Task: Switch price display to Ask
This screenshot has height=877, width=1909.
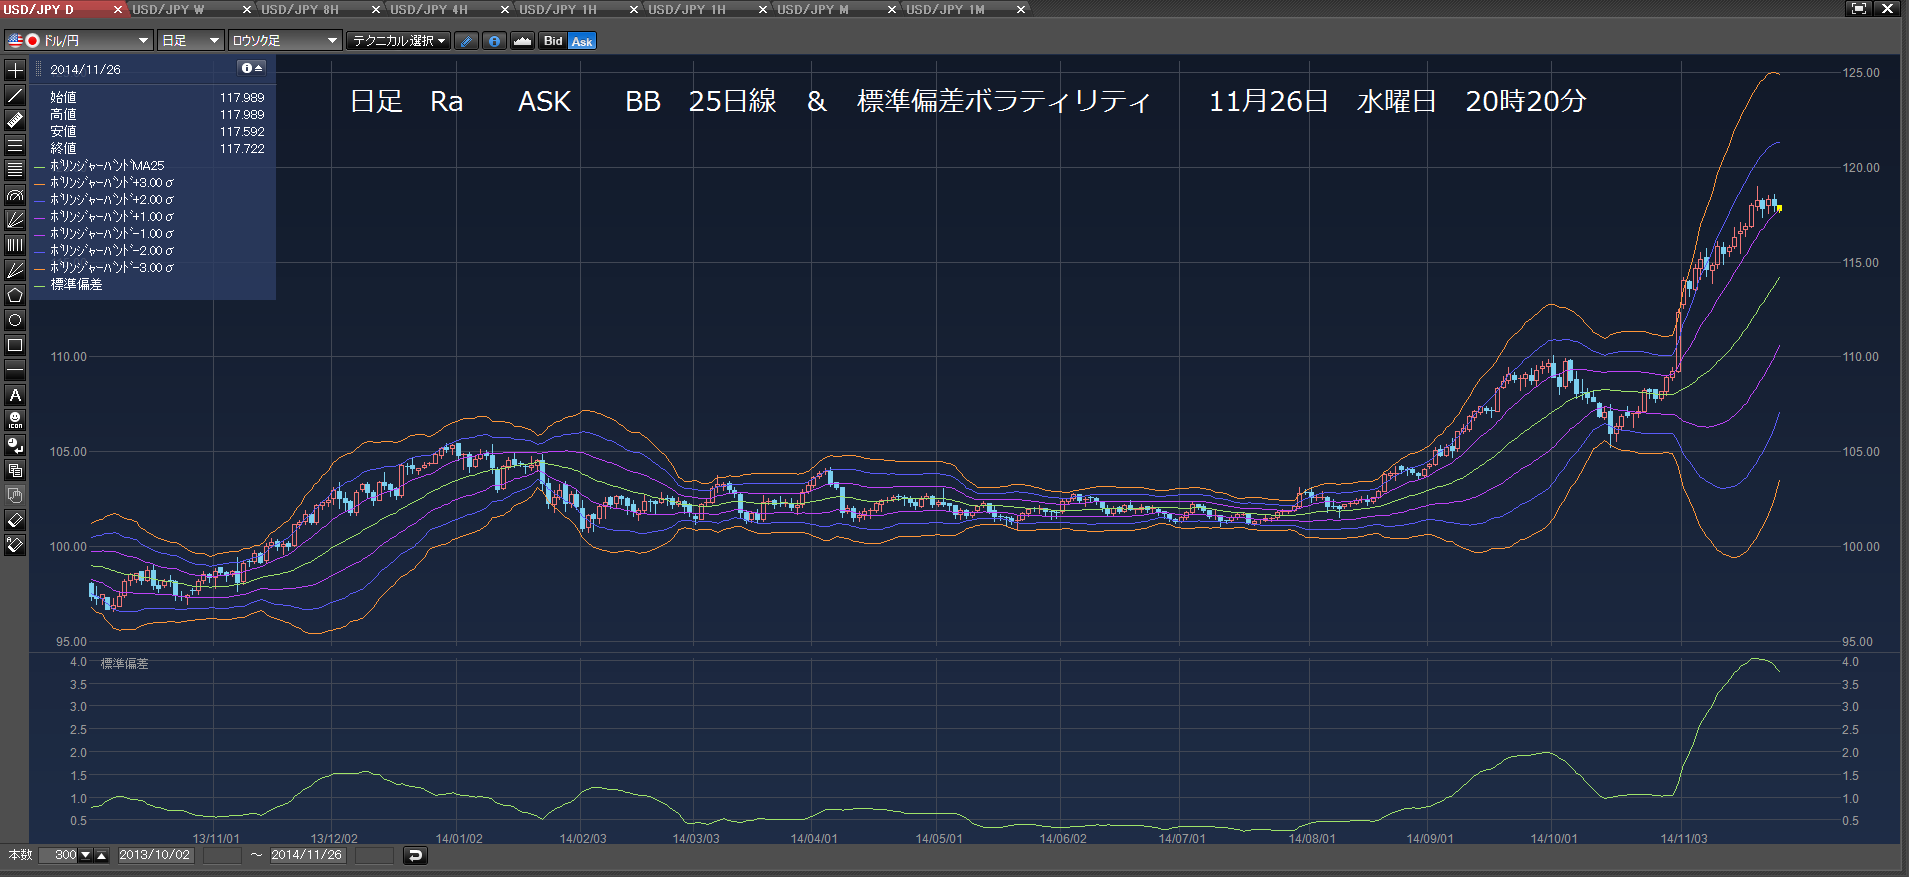Action: coord(582,41)
